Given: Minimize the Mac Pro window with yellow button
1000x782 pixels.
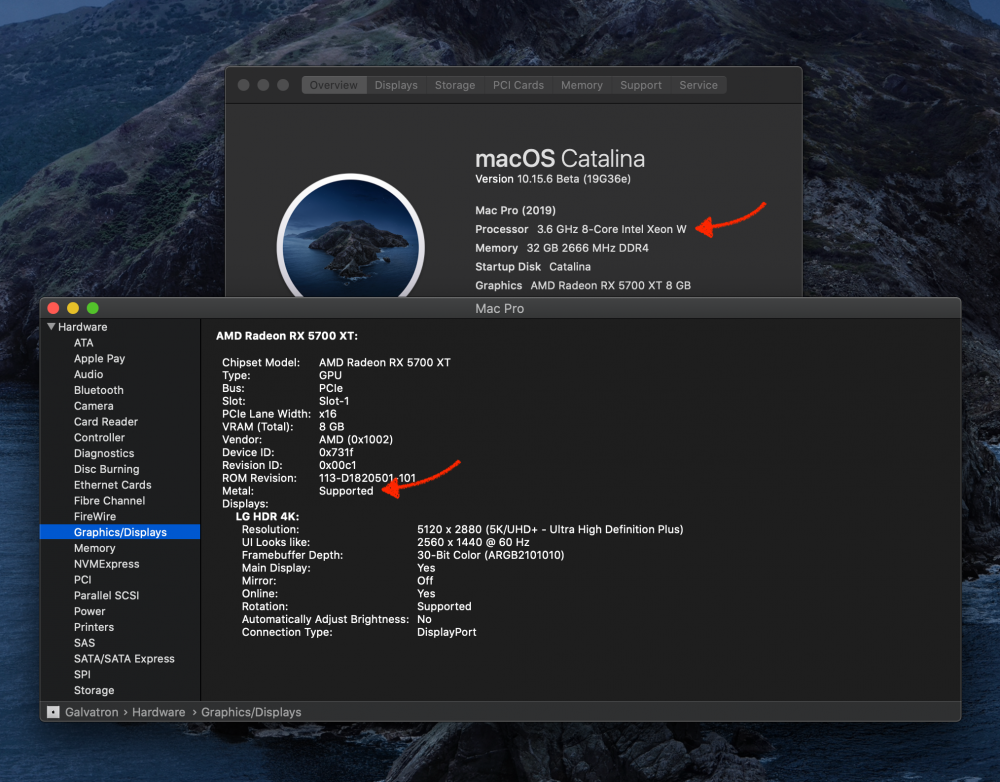Looking at the screenshot, I should point(73,308).
